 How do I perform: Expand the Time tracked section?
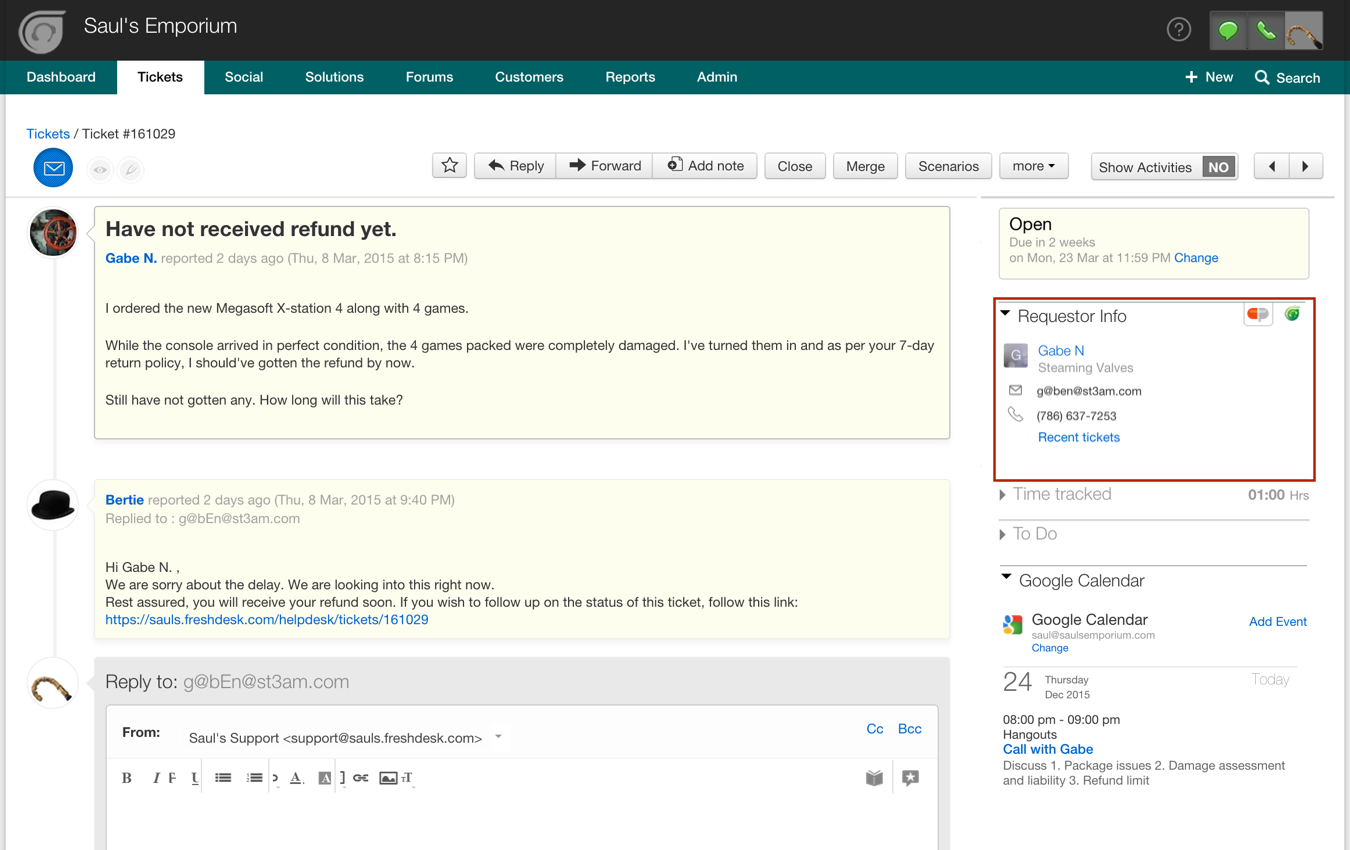pyautogui.click(x=1002, y=494)
